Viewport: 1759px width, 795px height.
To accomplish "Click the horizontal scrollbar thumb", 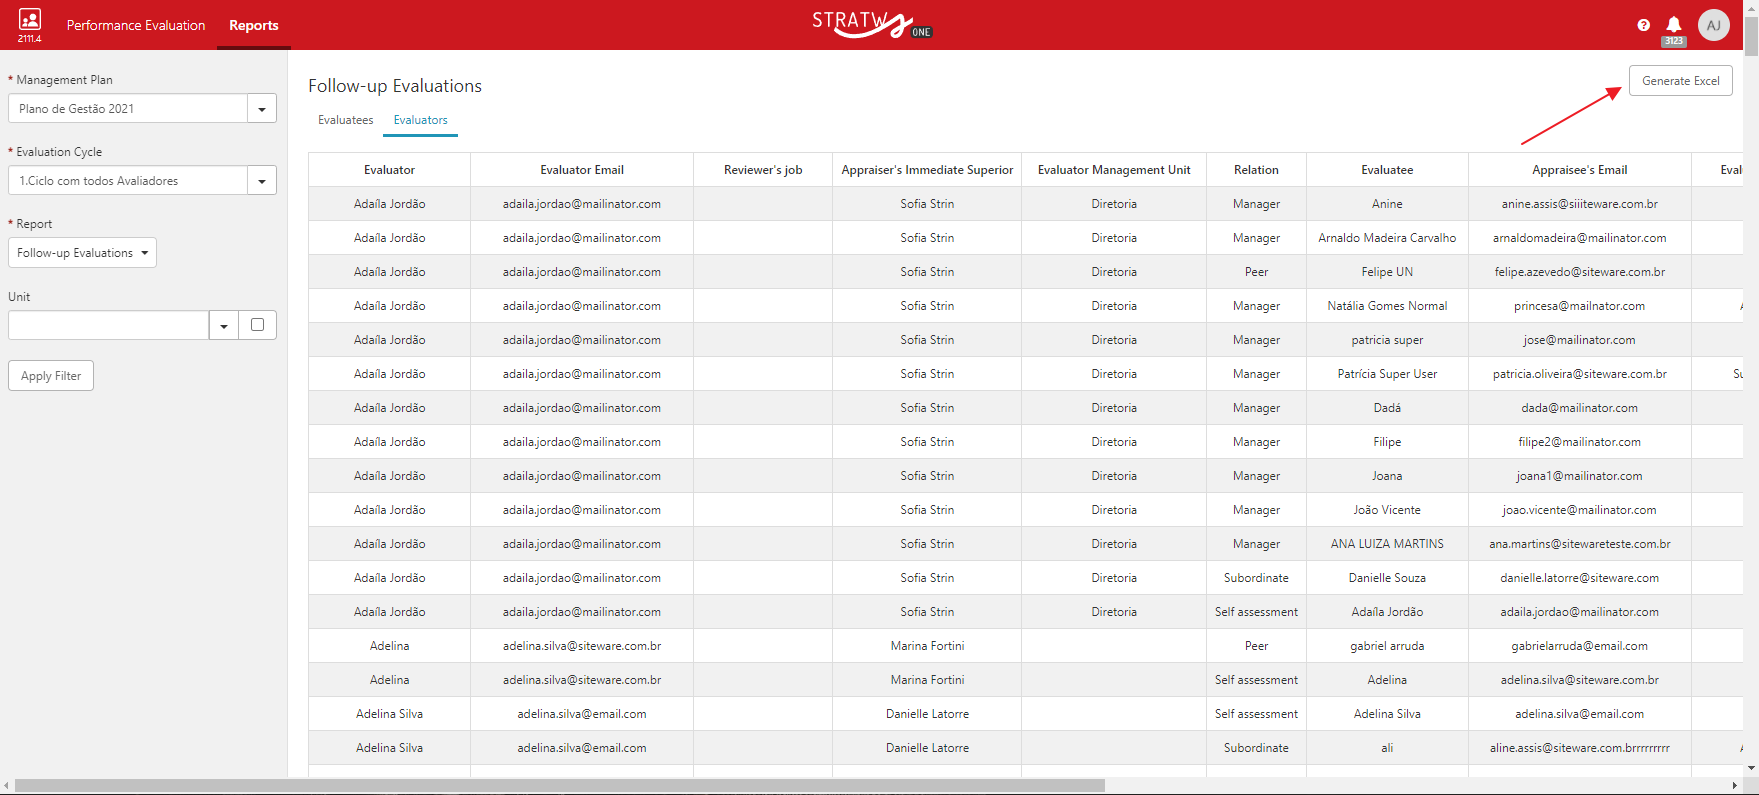I will coord(560,785).
